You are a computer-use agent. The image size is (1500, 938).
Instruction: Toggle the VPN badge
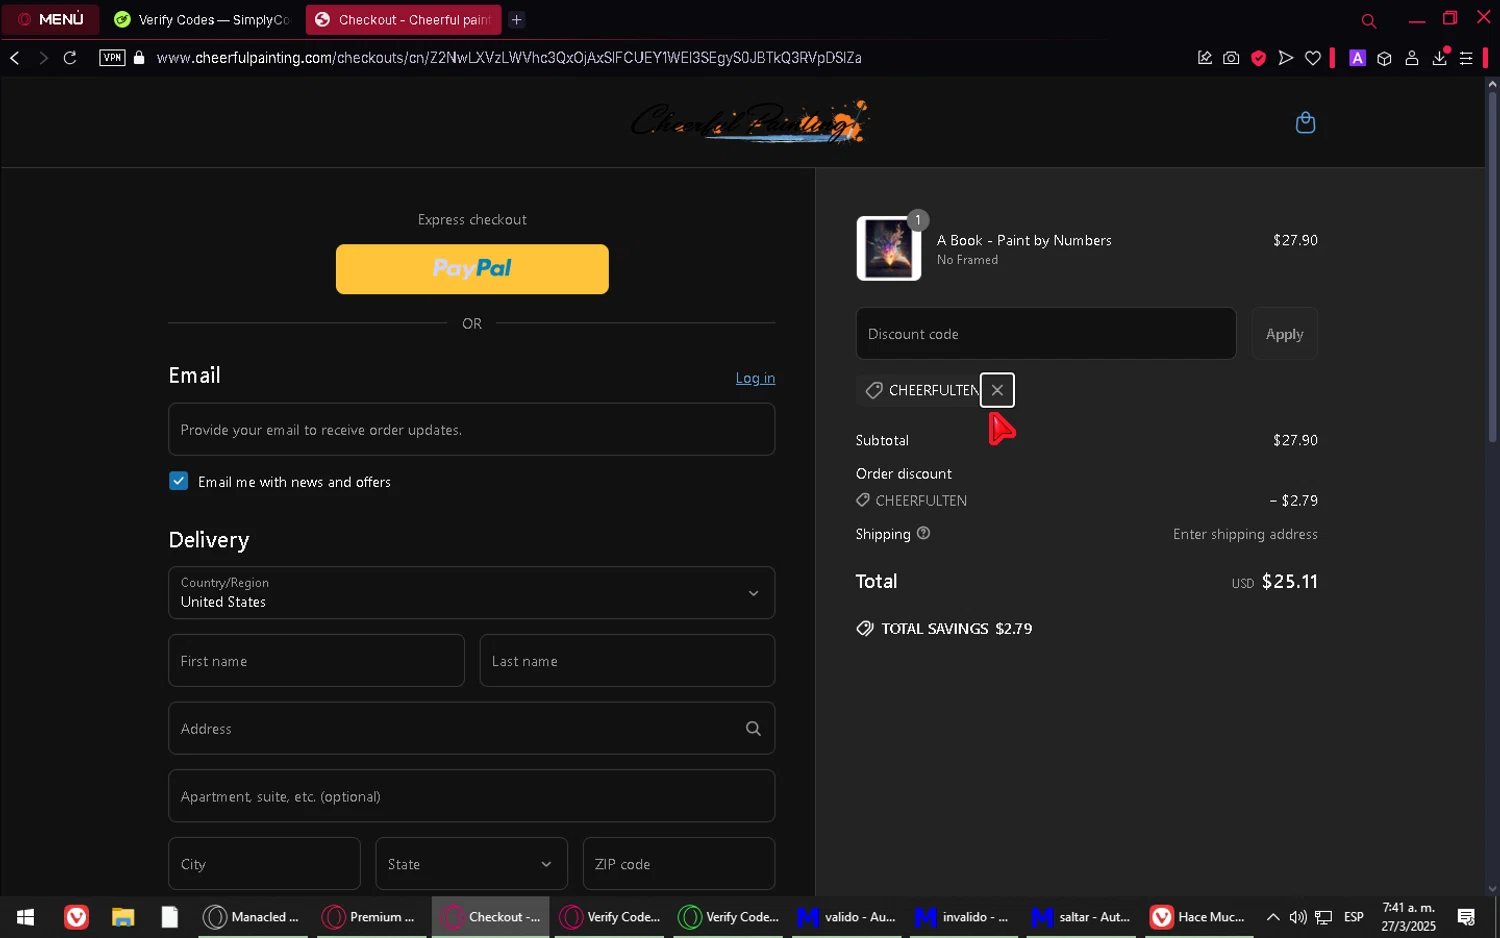[x=112, y=58]
